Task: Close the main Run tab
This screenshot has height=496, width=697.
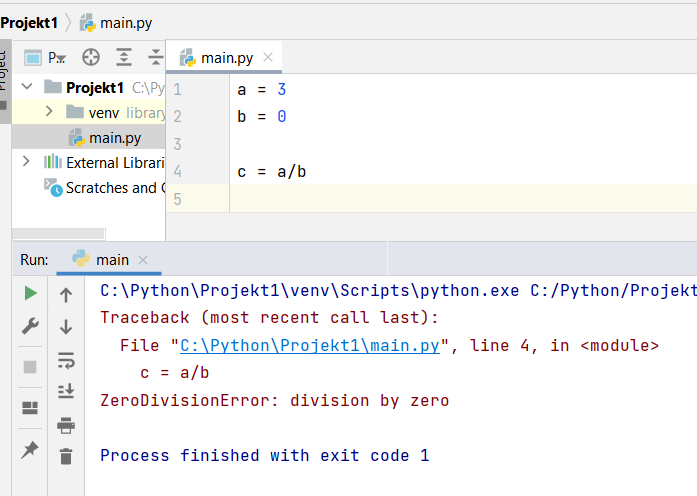Action: 144,259
